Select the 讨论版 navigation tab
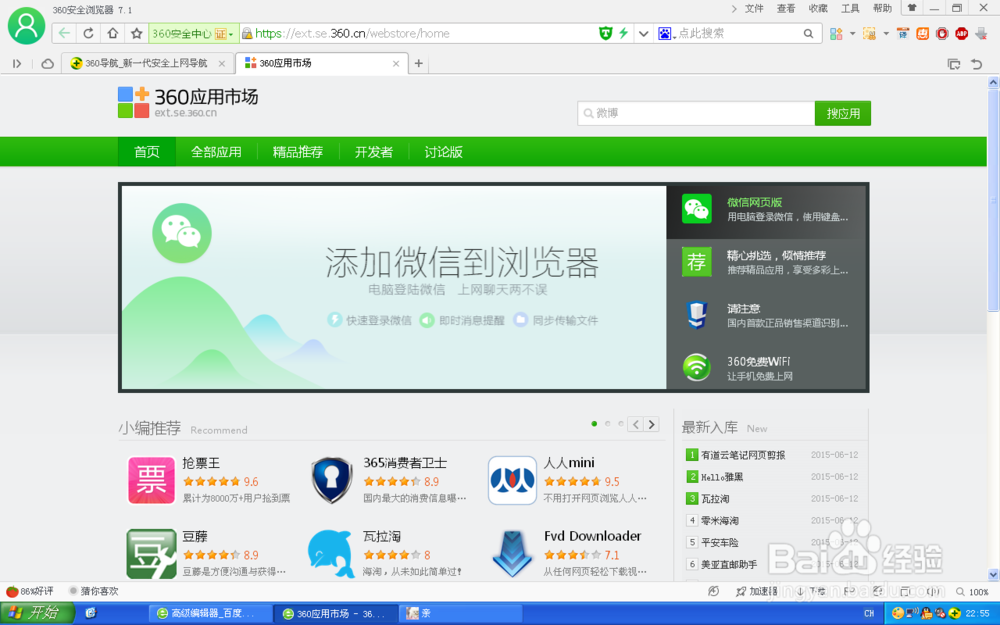1000x625 pixels. coord(443,152)
